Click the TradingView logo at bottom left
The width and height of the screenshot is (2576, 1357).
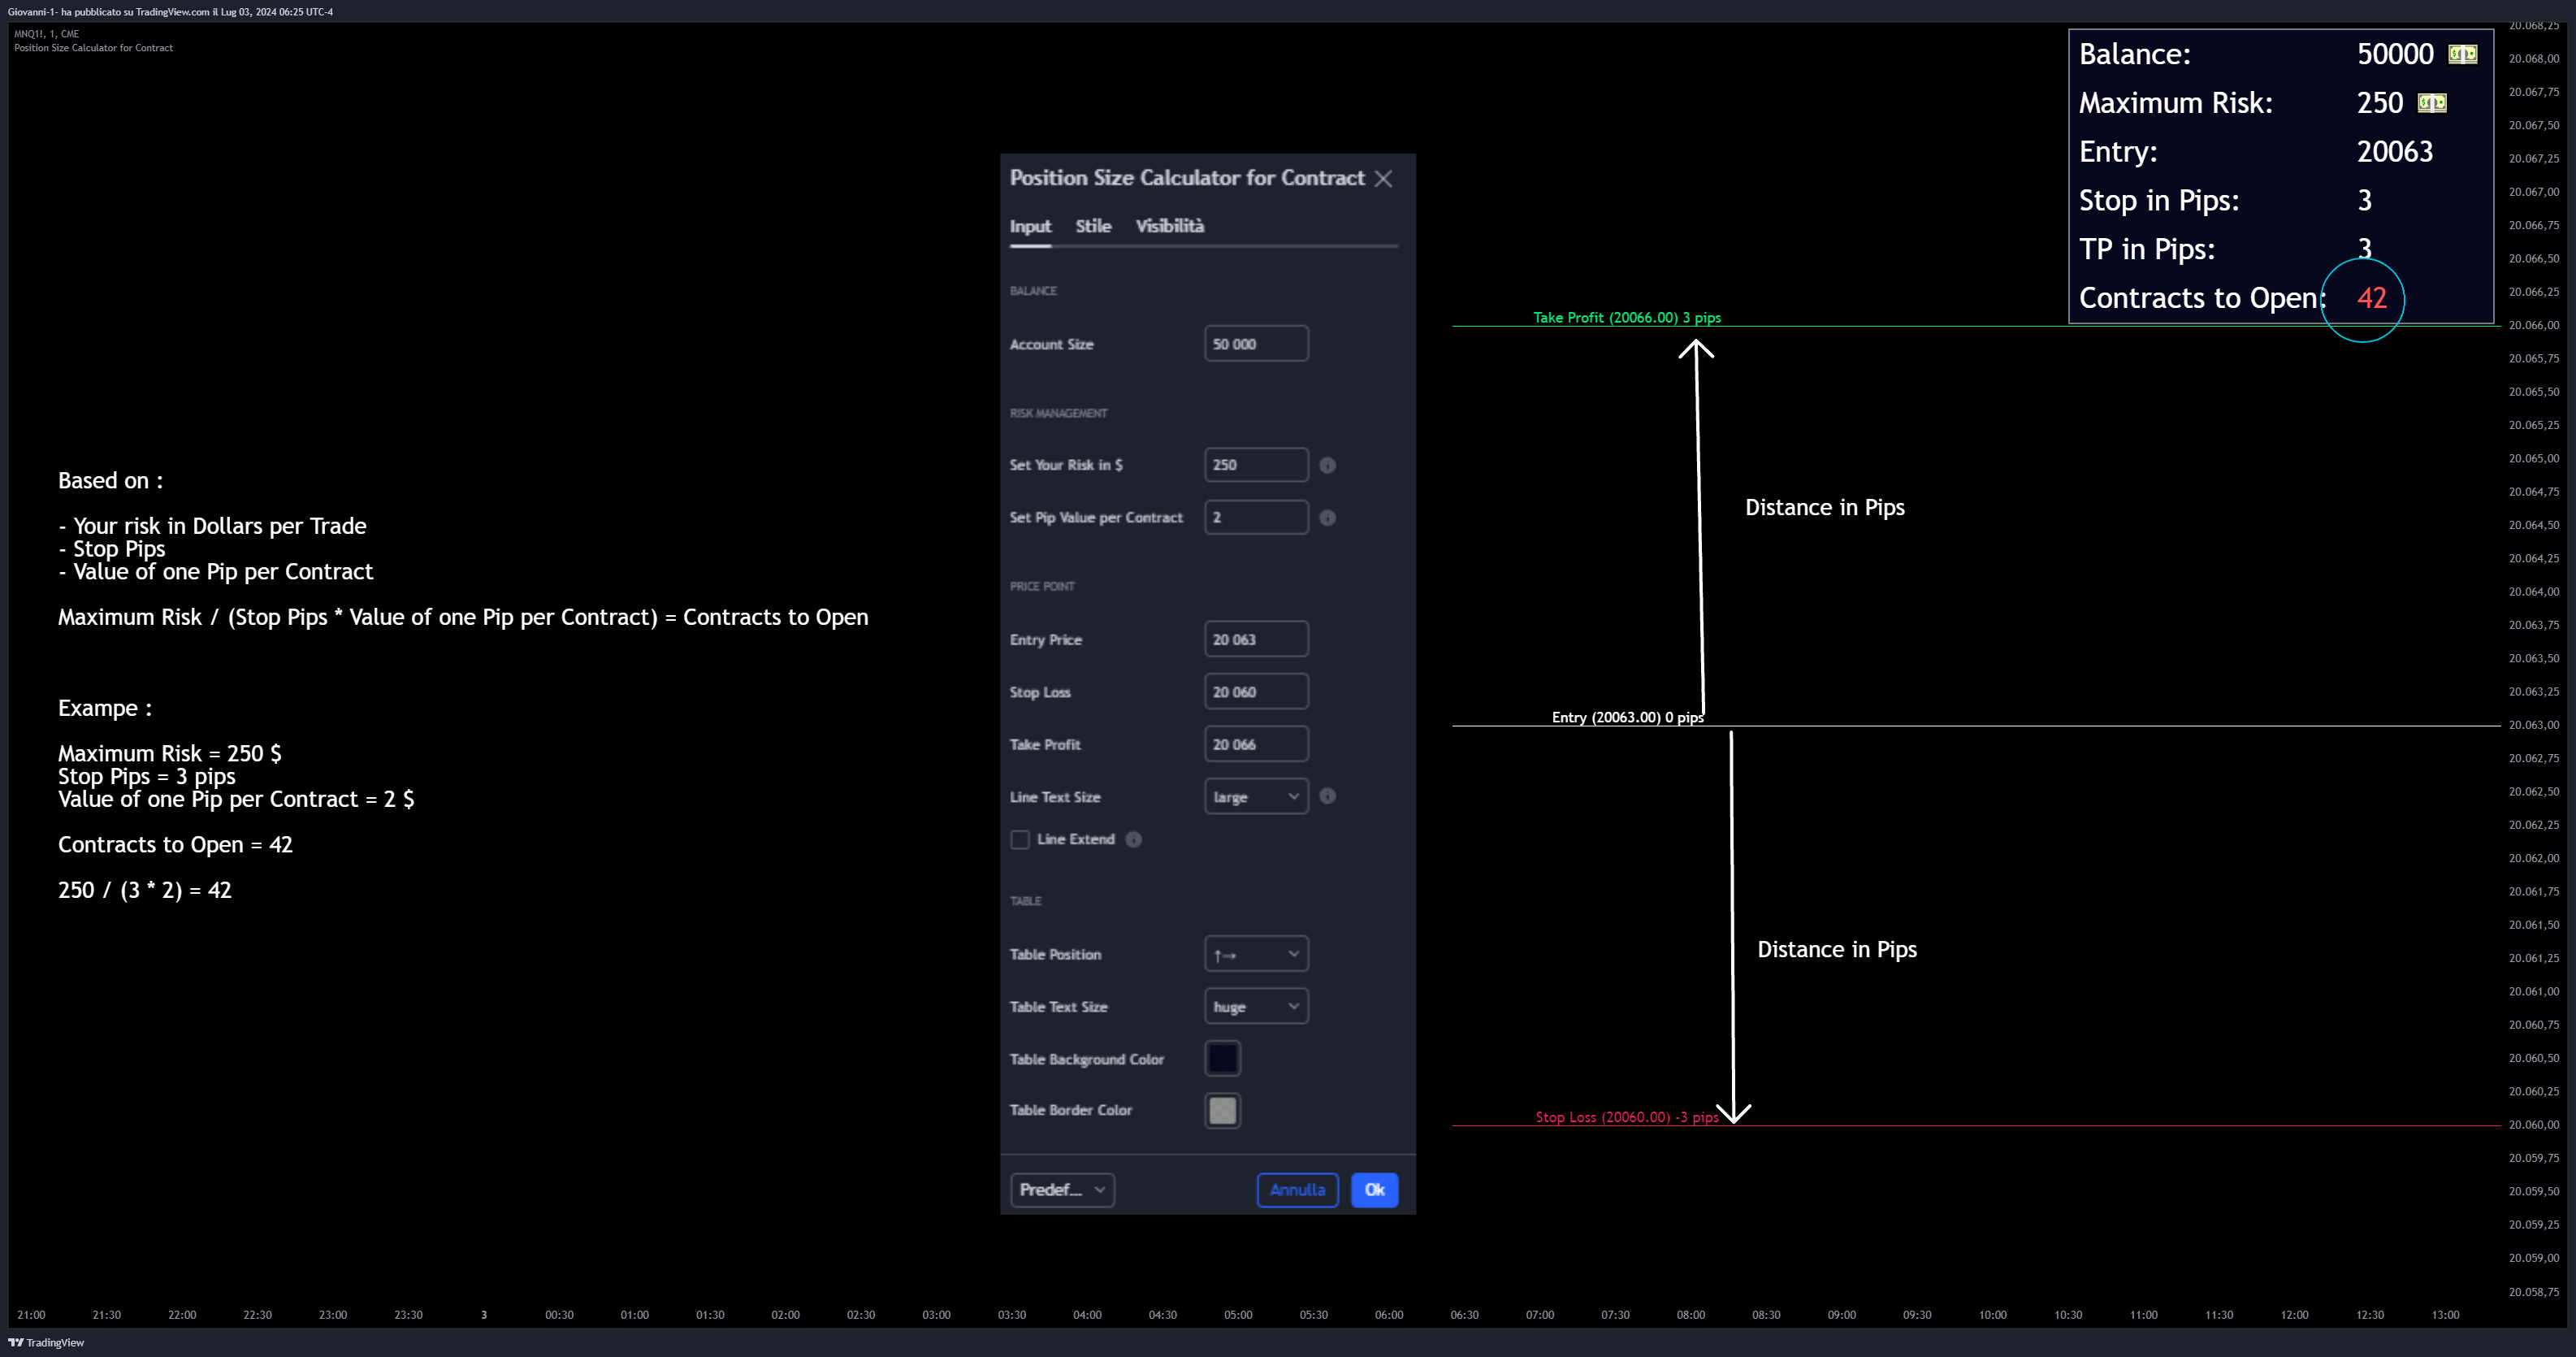click(x=46, y=1342)
